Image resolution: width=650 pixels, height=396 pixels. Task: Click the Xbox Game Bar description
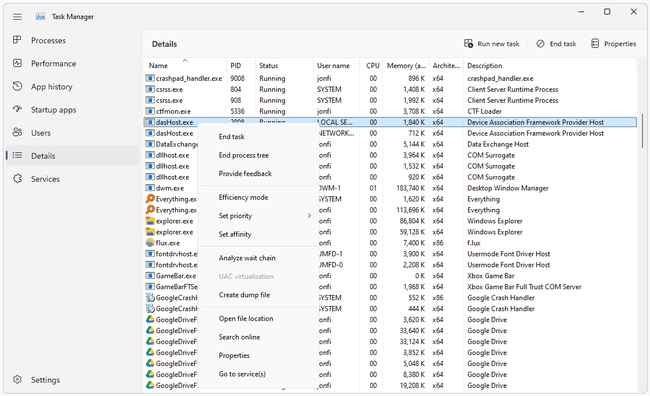[x=491, y=275]
